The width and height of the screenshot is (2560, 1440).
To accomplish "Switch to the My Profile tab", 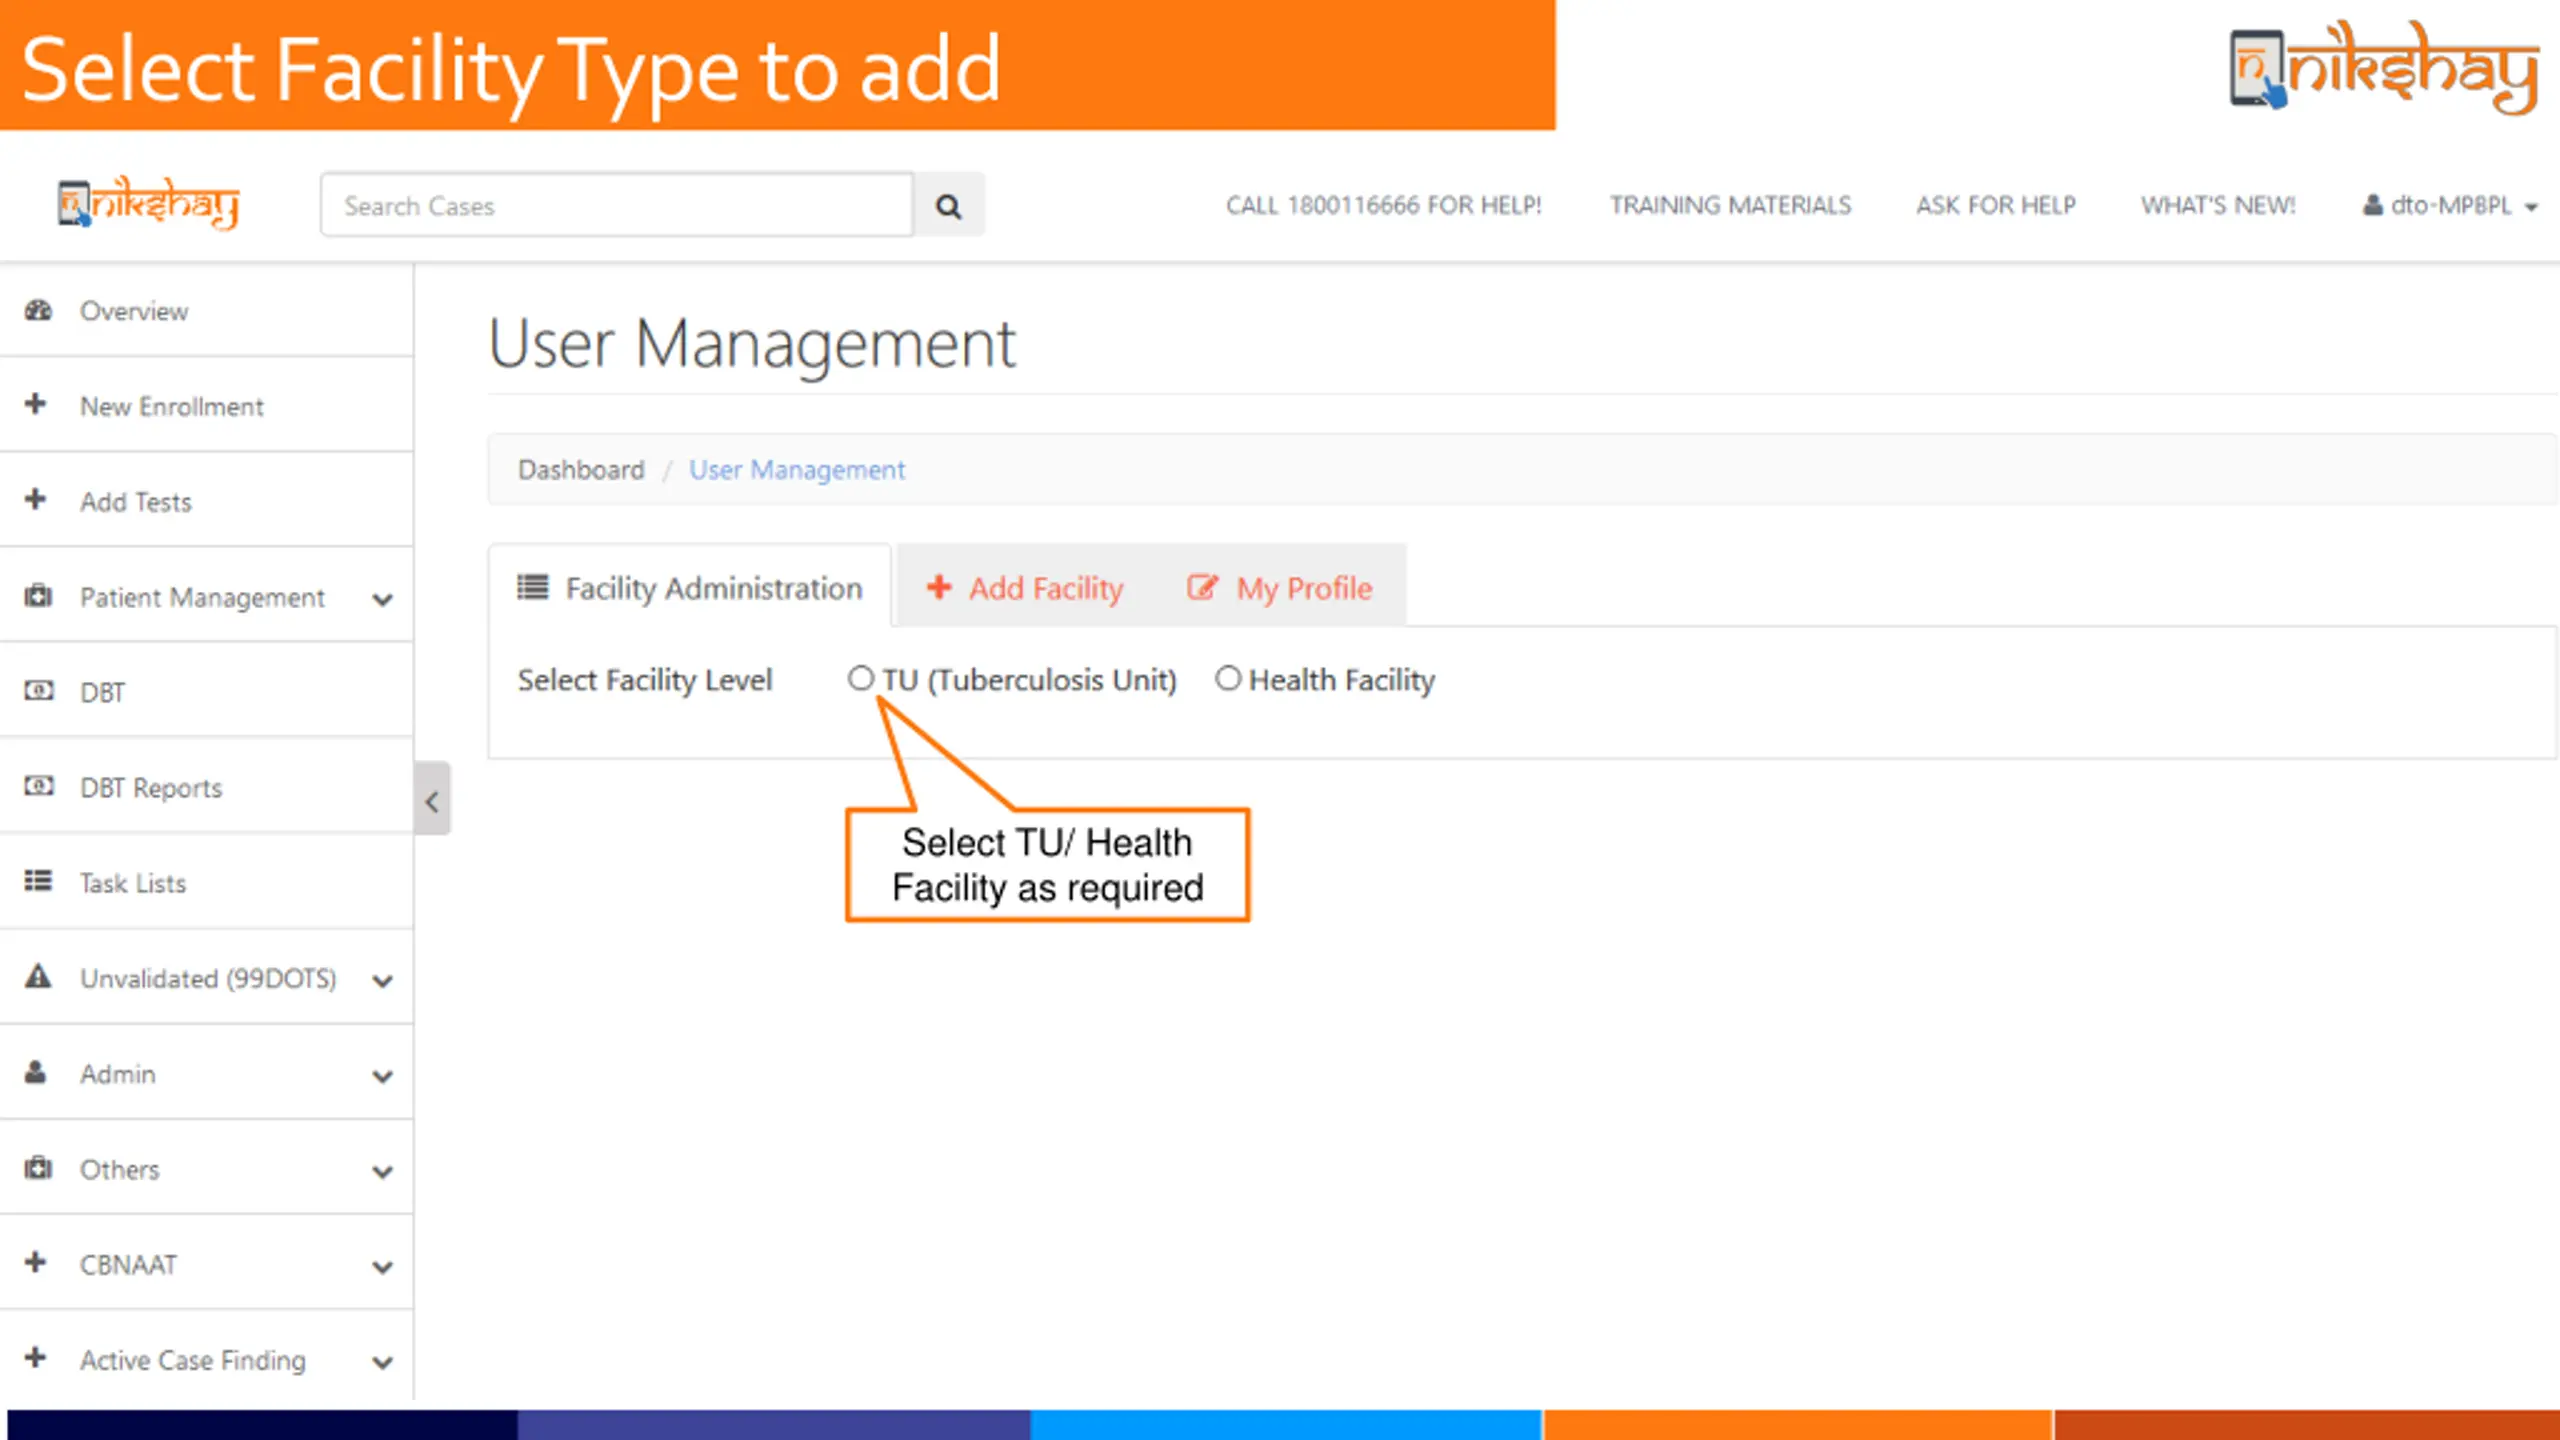I will pos(1280,587).
